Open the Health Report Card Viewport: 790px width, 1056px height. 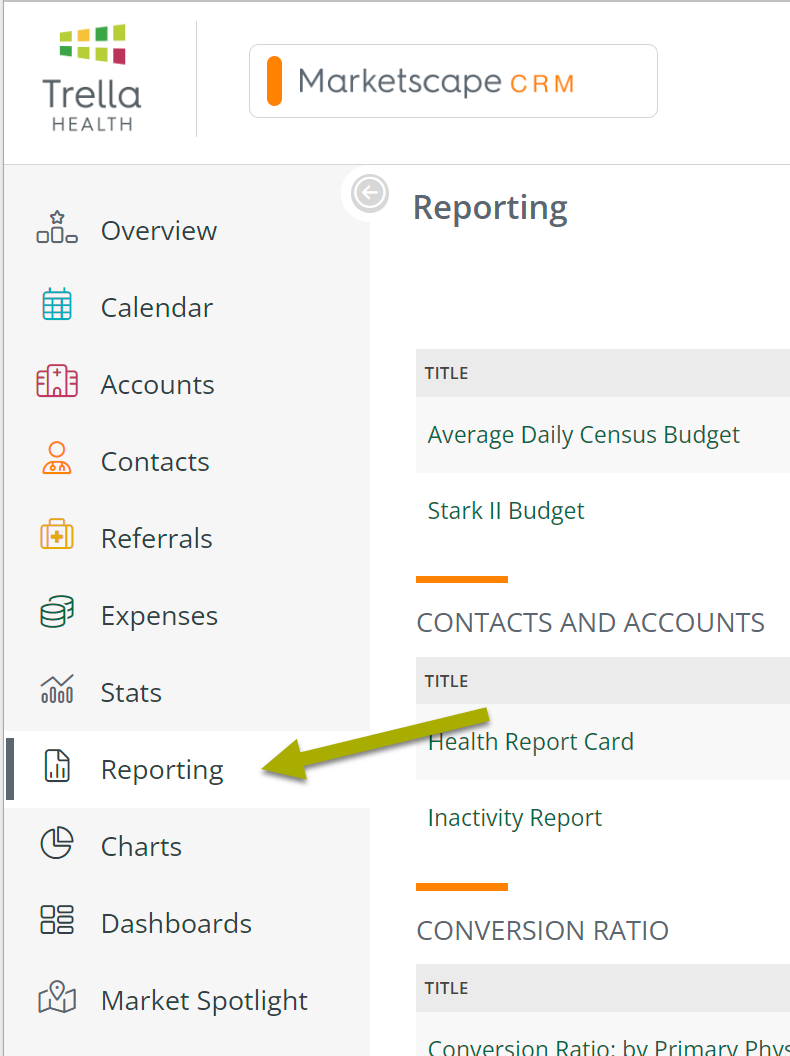[x=530, y=741]
